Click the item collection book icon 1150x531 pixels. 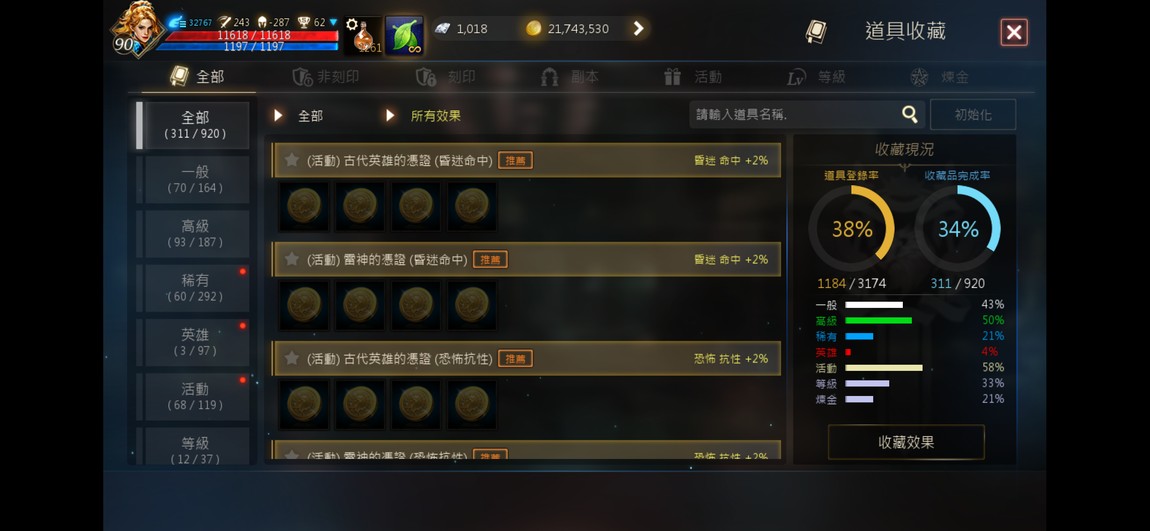click(816, 32)
